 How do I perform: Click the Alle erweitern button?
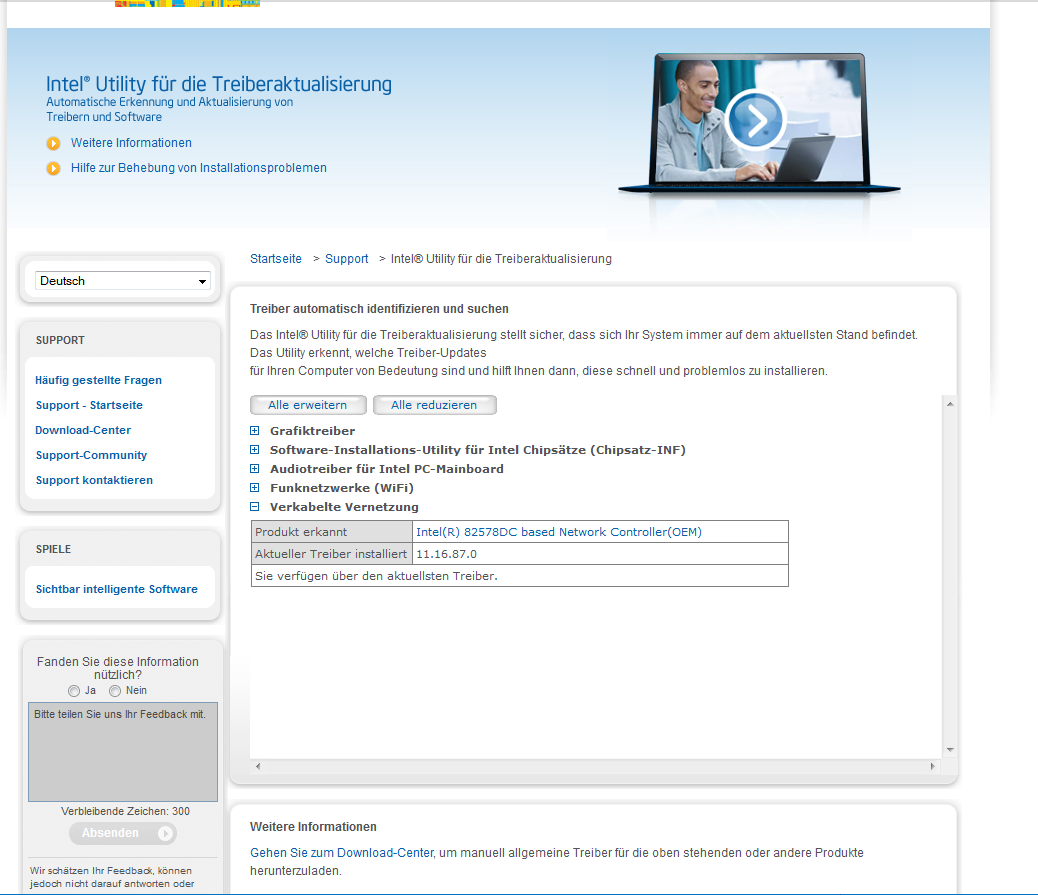pos(308,405)
